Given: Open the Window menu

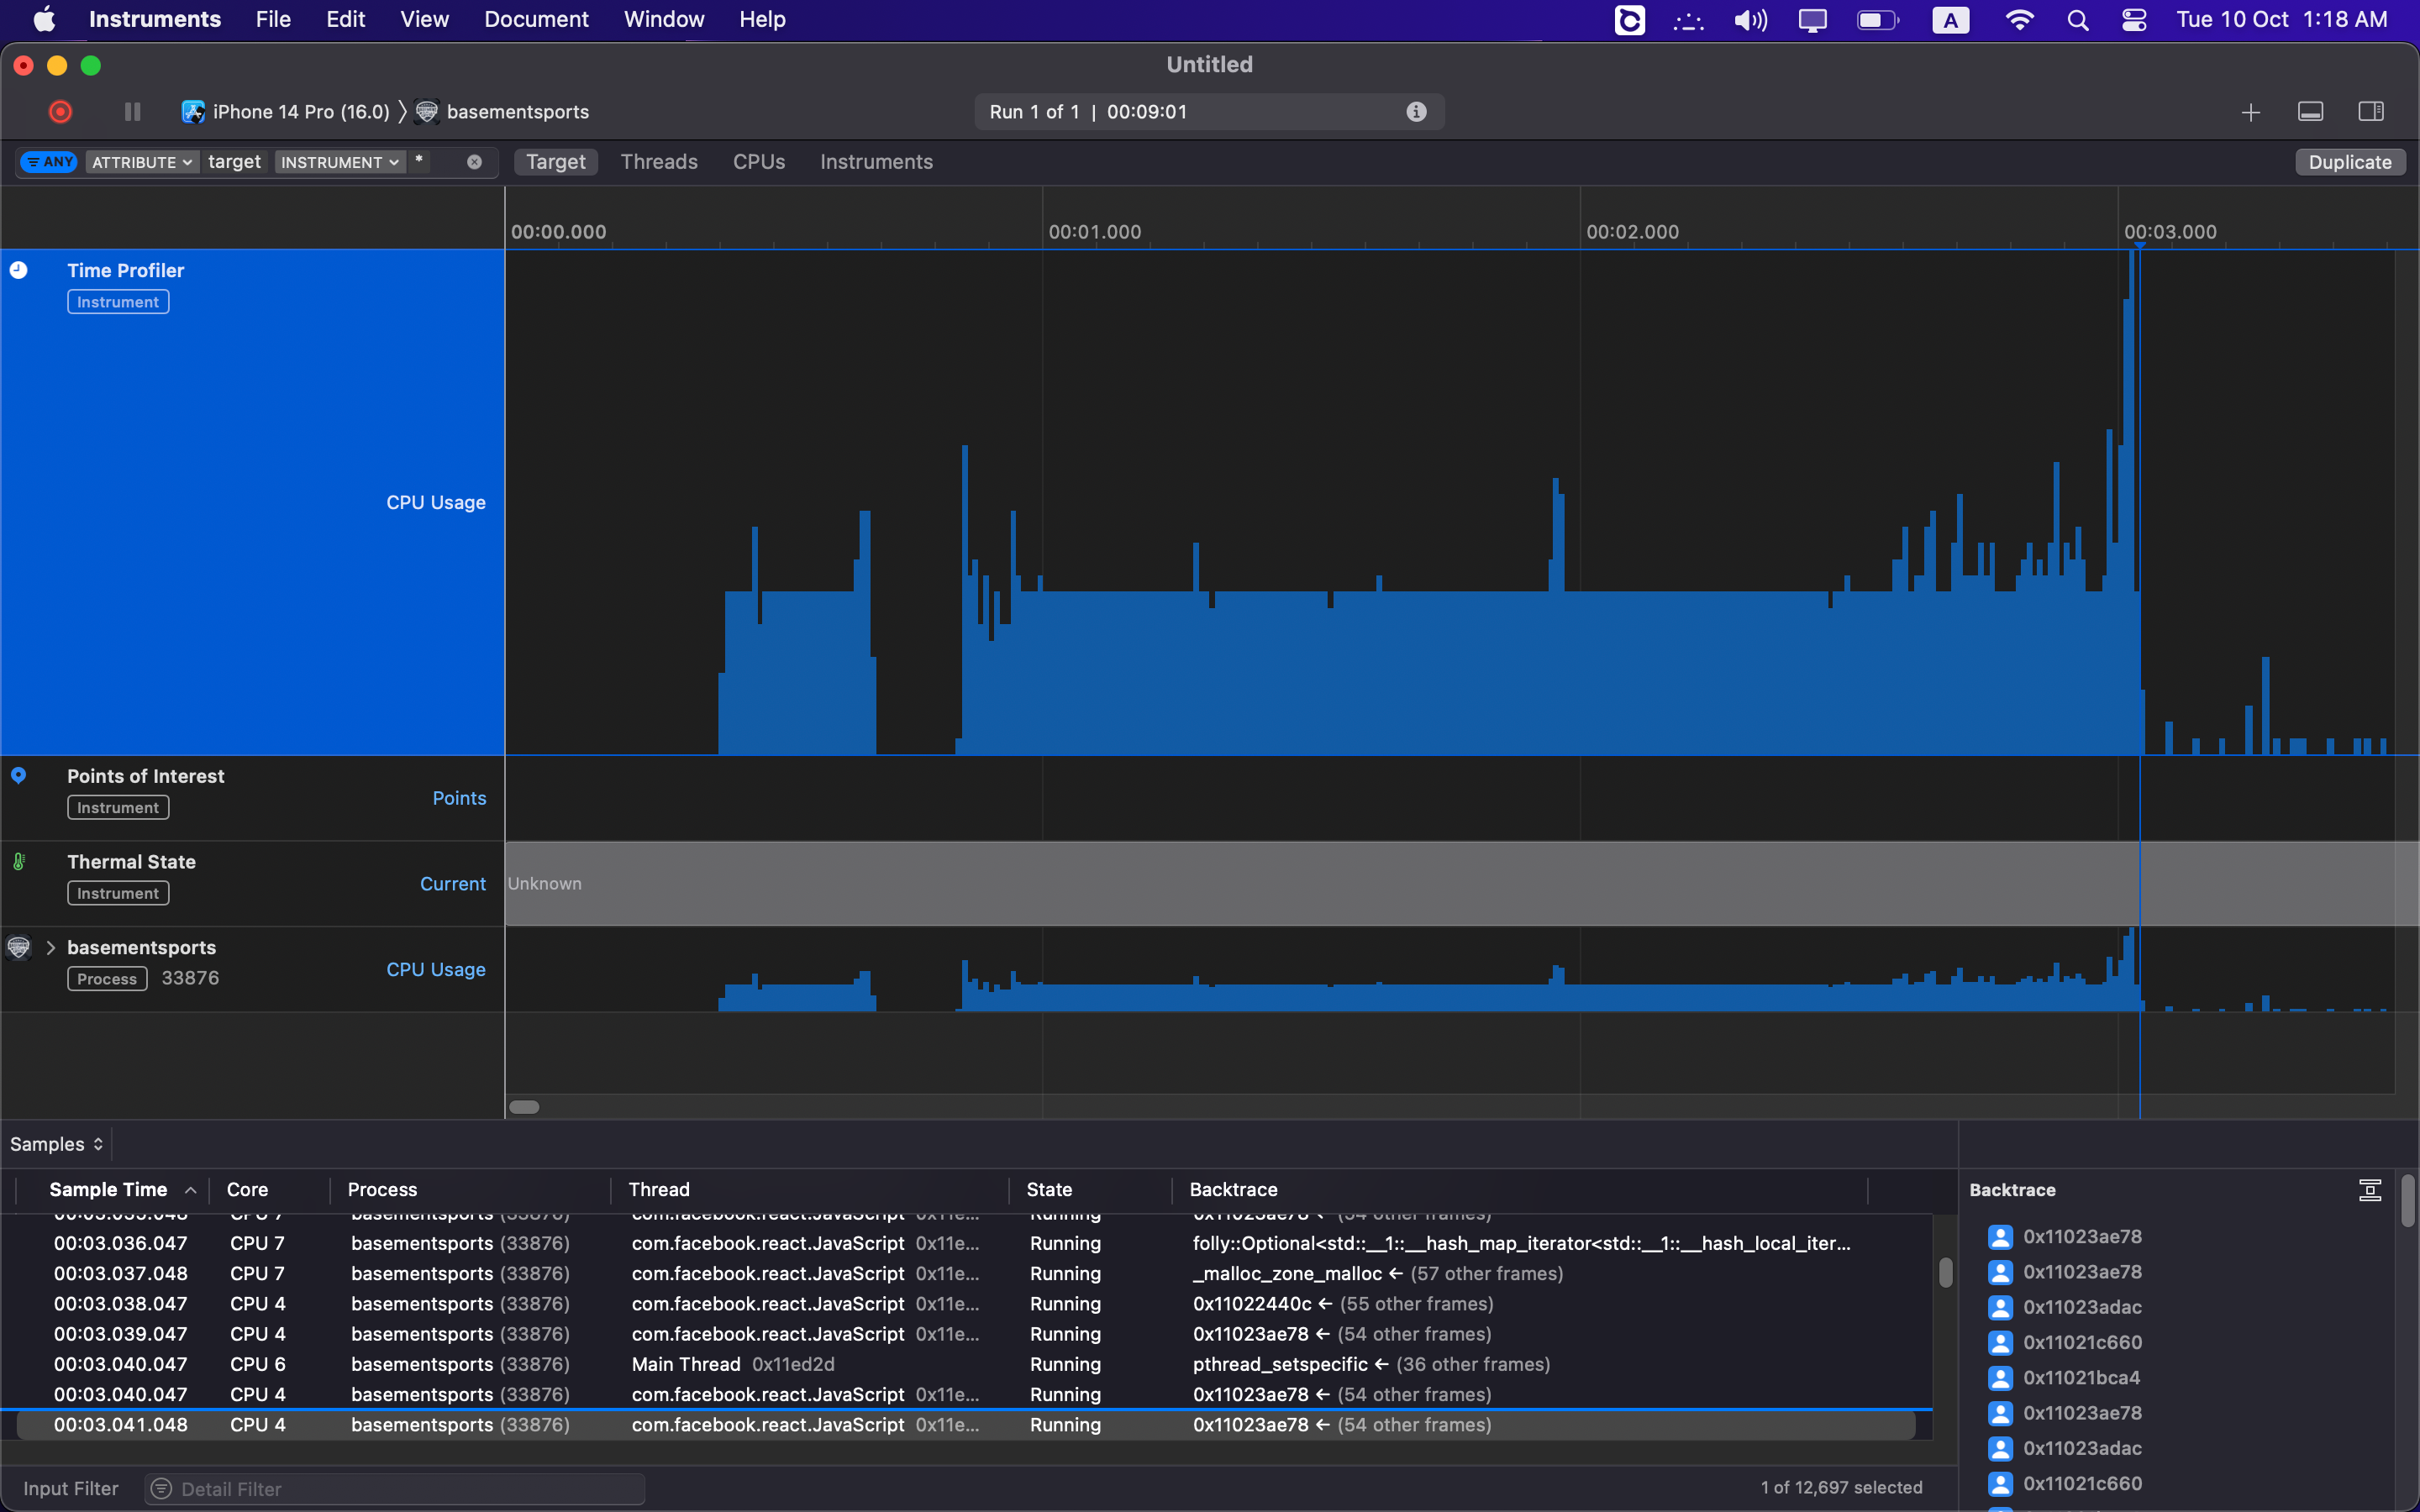Looking at the screenshot, I should pos(664,19).
